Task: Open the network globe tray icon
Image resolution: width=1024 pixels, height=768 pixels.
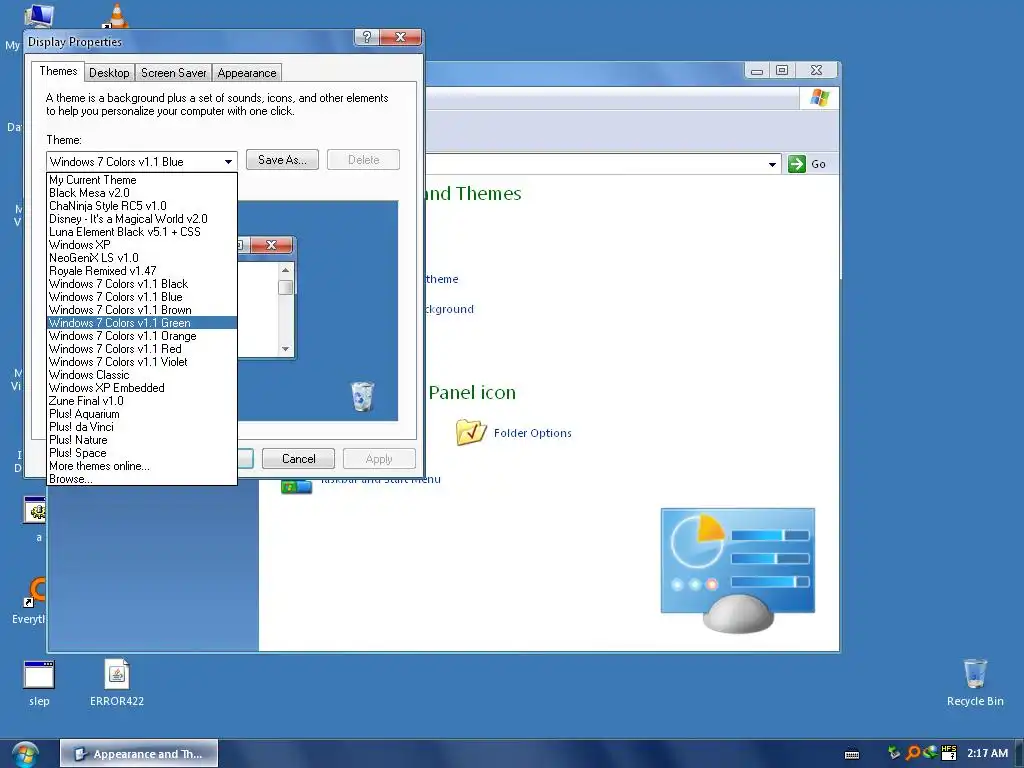Action: point(931,753)
